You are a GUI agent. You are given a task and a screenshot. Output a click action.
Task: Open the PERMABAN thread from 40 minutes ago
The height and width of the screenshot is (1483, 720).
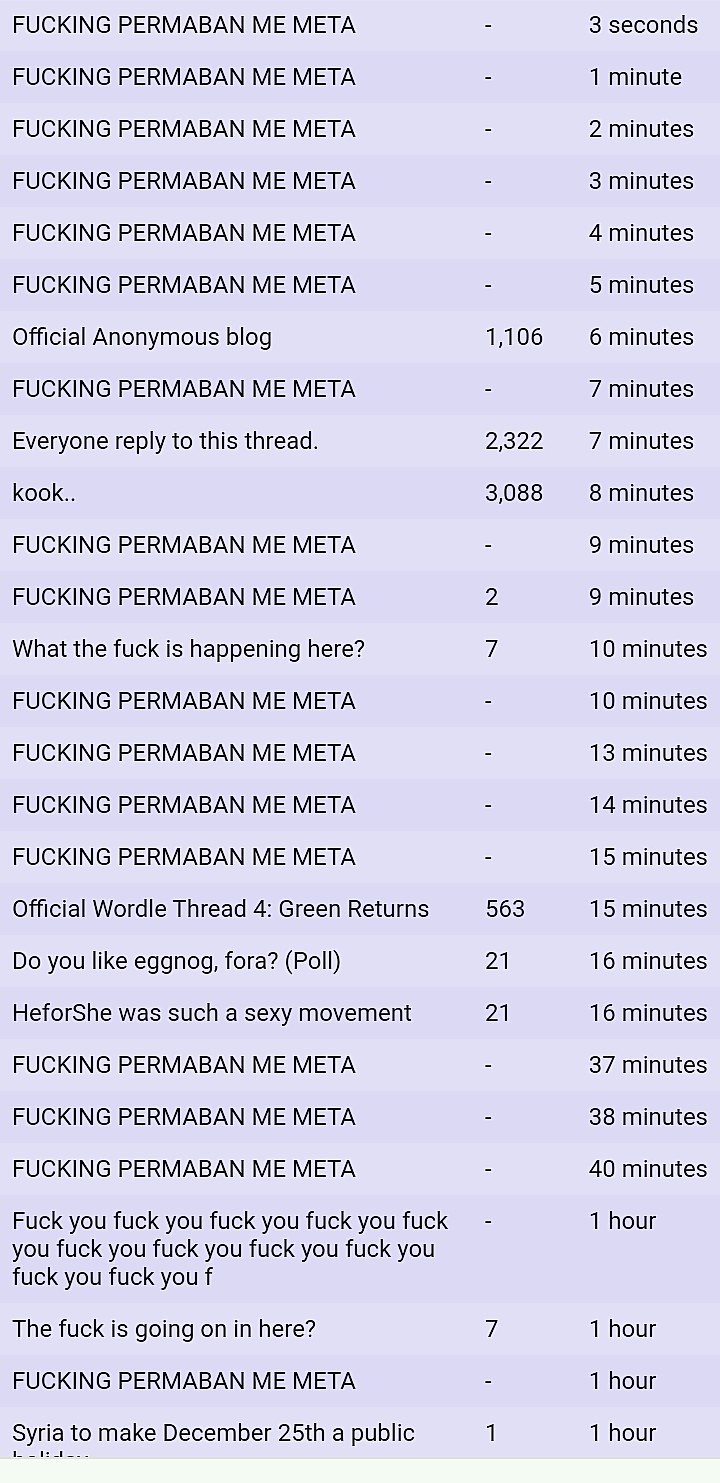coord(184,1169)
